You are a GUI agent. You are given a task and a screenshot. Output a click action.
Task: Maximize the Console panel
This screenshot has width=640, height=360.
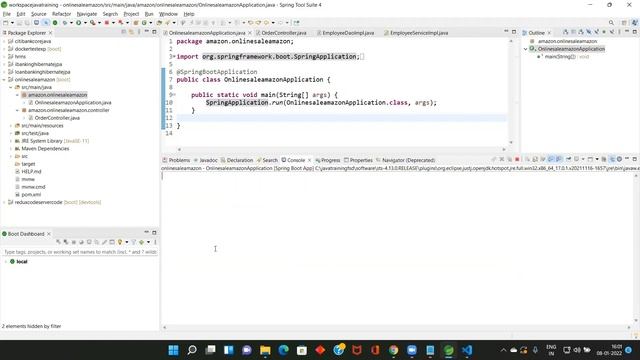click(634, 159)
